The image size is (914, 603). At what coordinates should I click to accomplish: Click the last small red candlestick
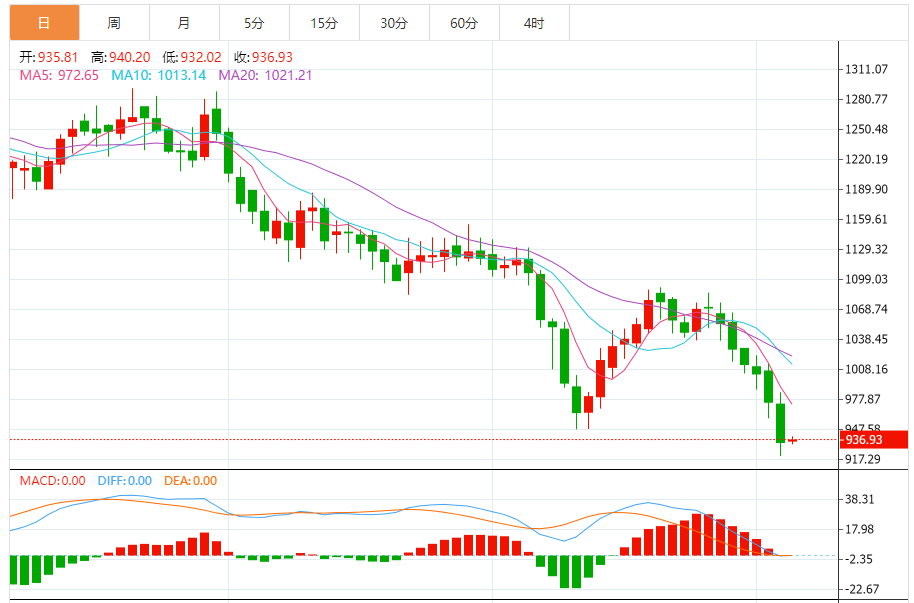[792, 440]
